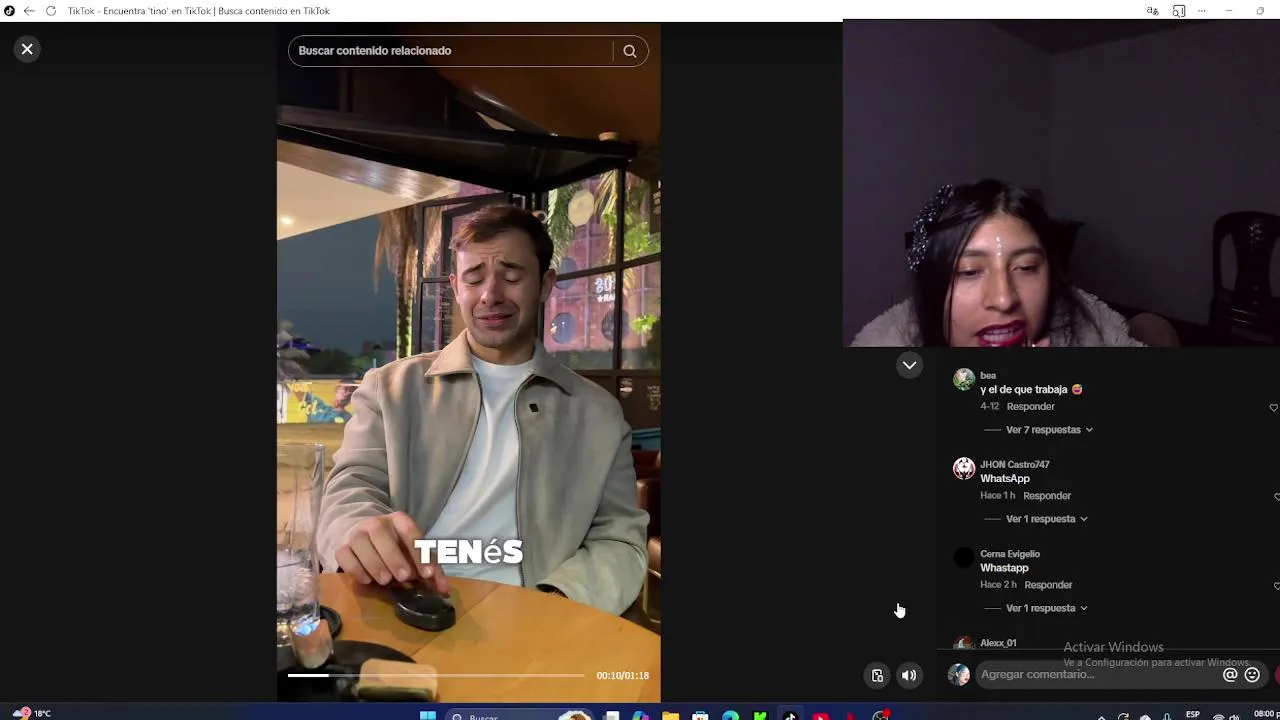Open username 'Cerna Evigelio' link
The image size is (1280, 720).
[x=1010, y=554]
